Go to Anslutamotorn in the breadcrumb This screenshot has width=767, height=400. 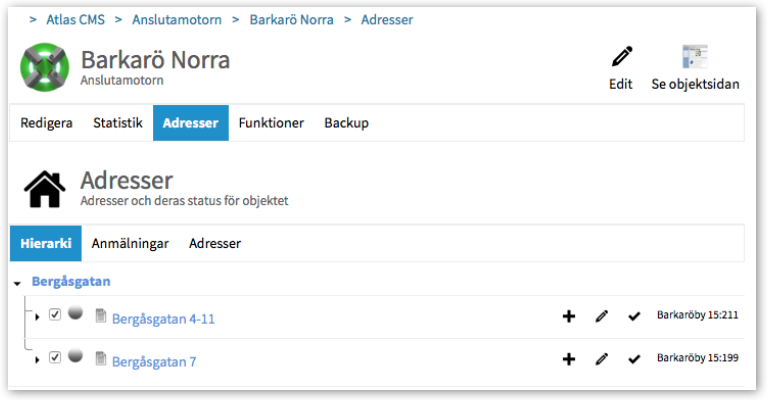point(177,20)
